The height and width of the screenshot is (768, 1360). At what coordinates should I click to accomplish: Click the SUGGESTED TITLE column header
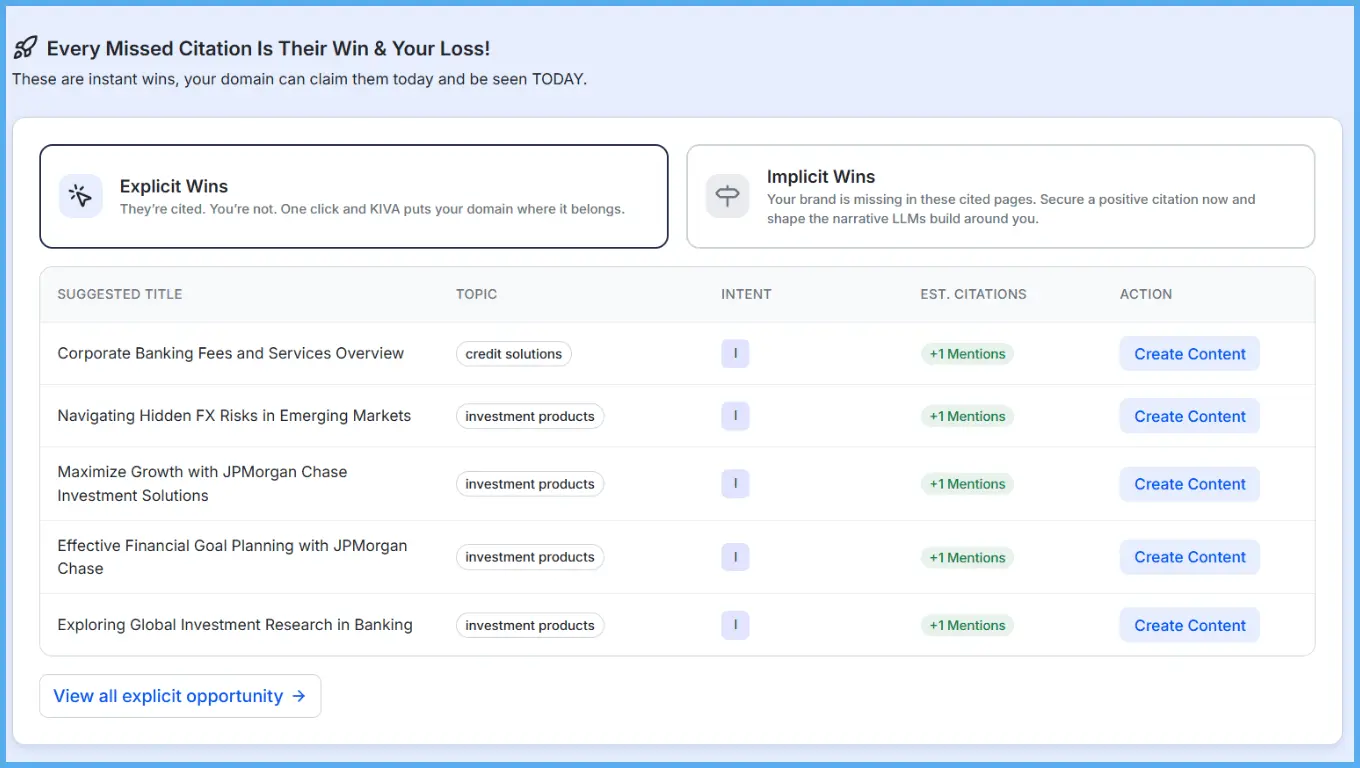(119, 294)
